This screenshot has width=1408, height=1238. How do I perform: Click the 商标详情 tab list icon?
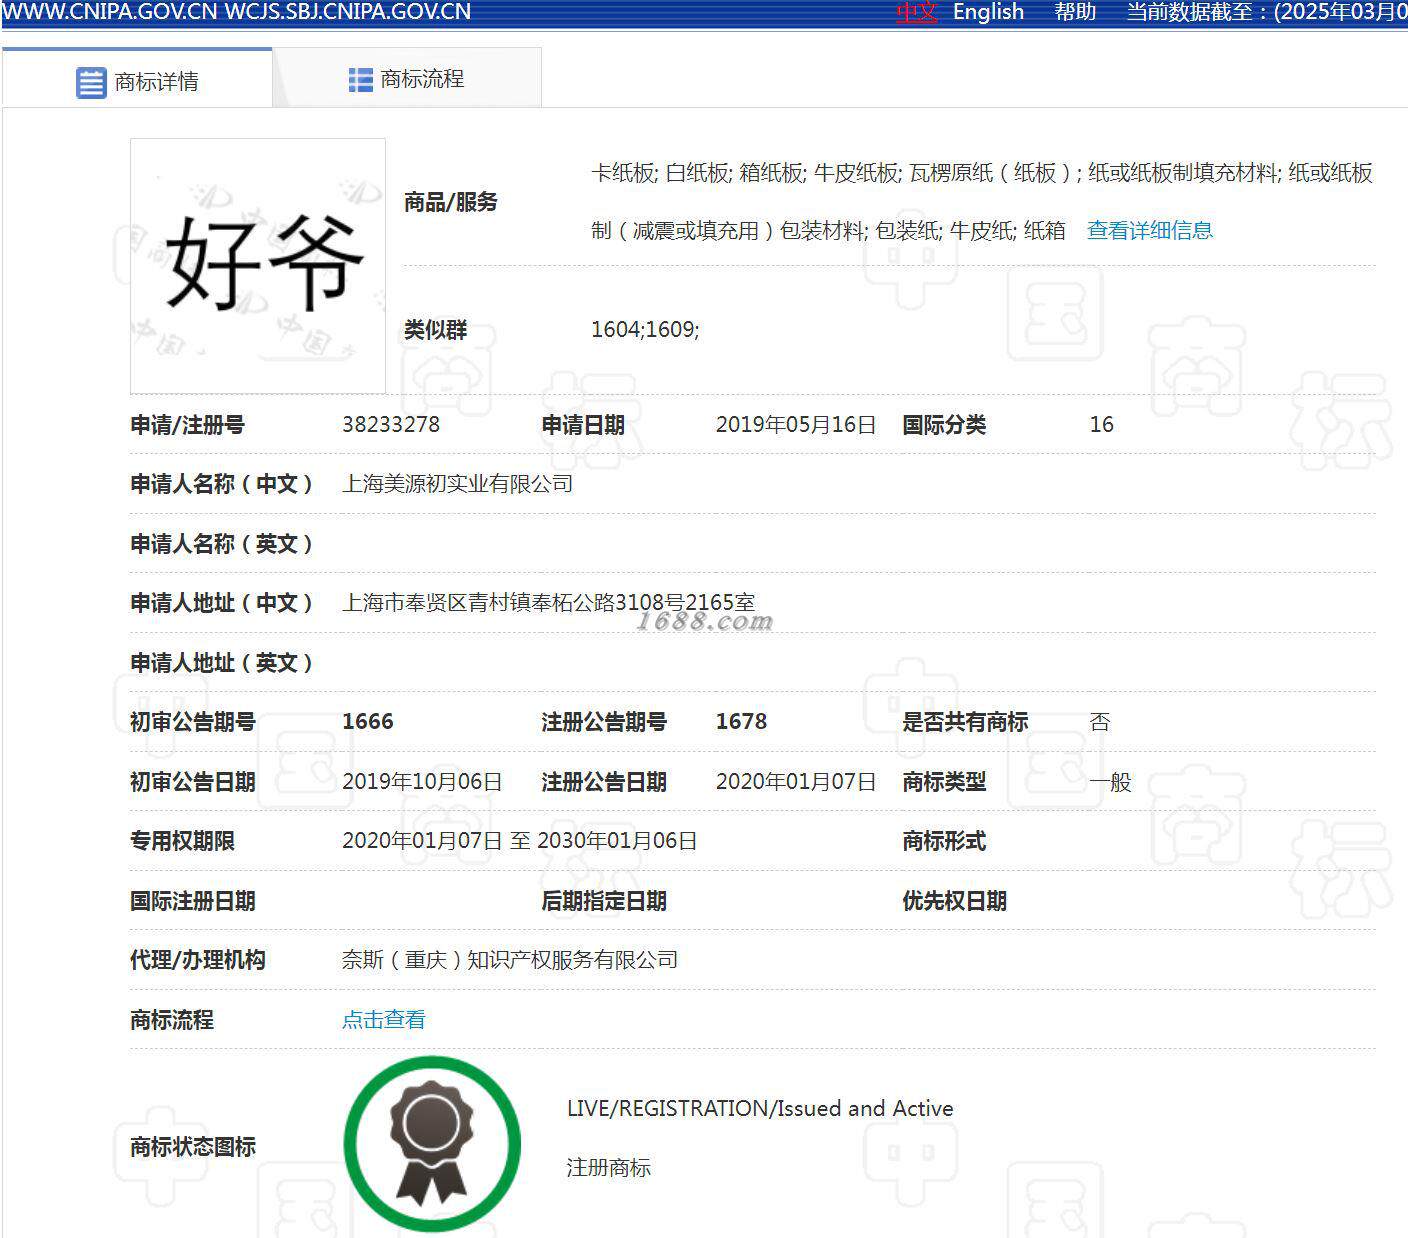click(91, 82)
